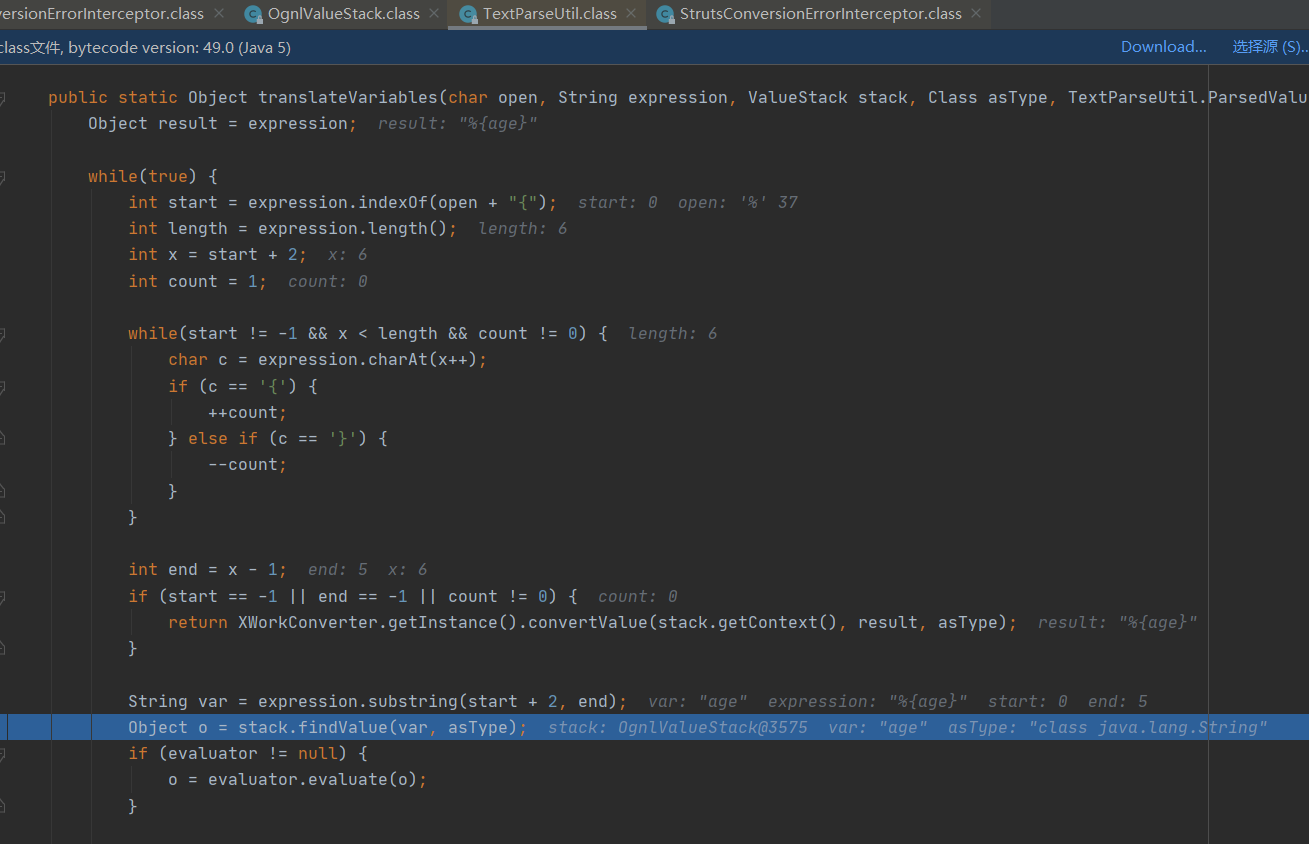Click expression.charAt(x++) call
Image resolution: width=1309 pixels, height=844 pixels.
(x=368, y=360)
